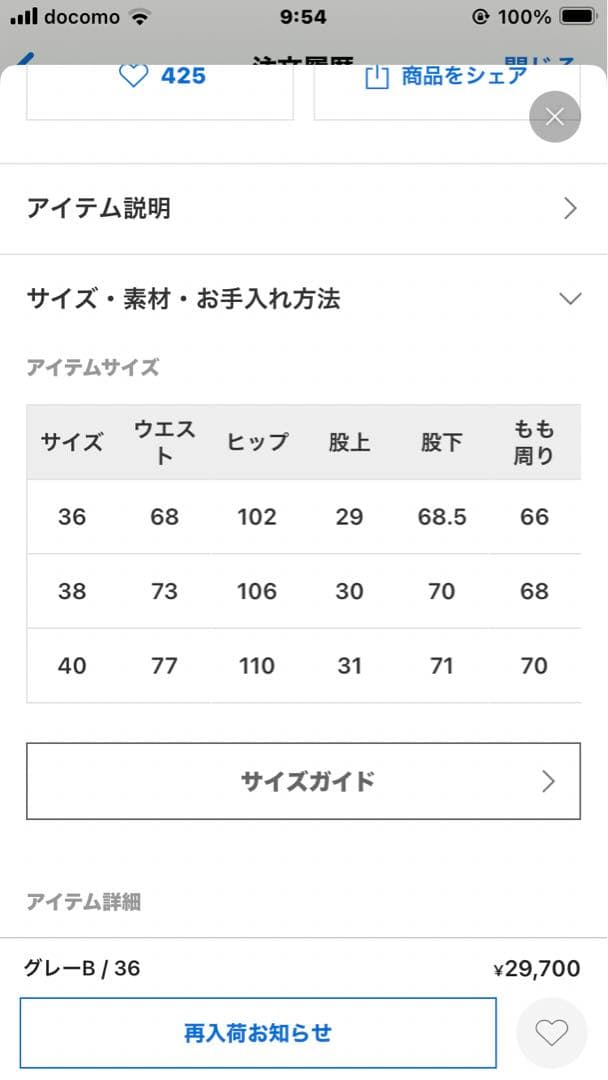Tap the ウエスト column header
Viewport: 608px width, 1080px height.
[x=164, y=442]
